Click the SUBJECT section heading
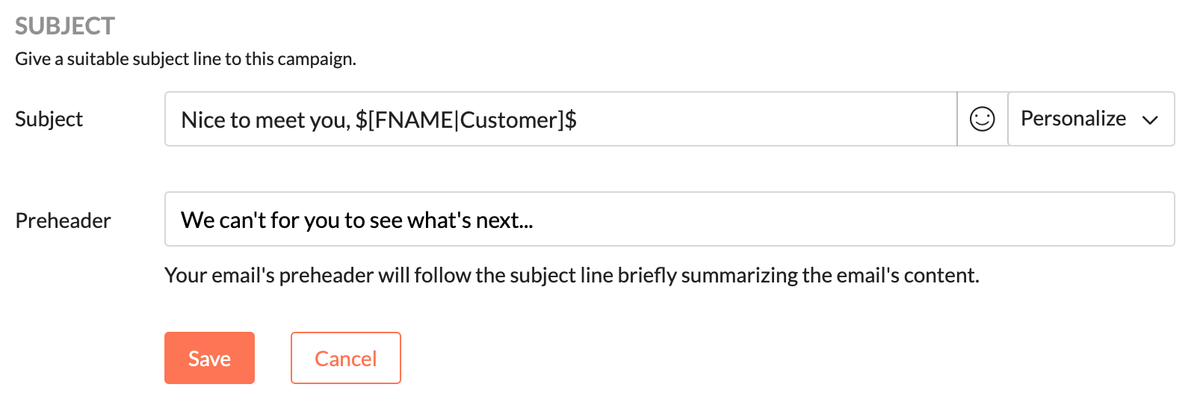This screenshot has width=1200, height=411. coord(65,25)
